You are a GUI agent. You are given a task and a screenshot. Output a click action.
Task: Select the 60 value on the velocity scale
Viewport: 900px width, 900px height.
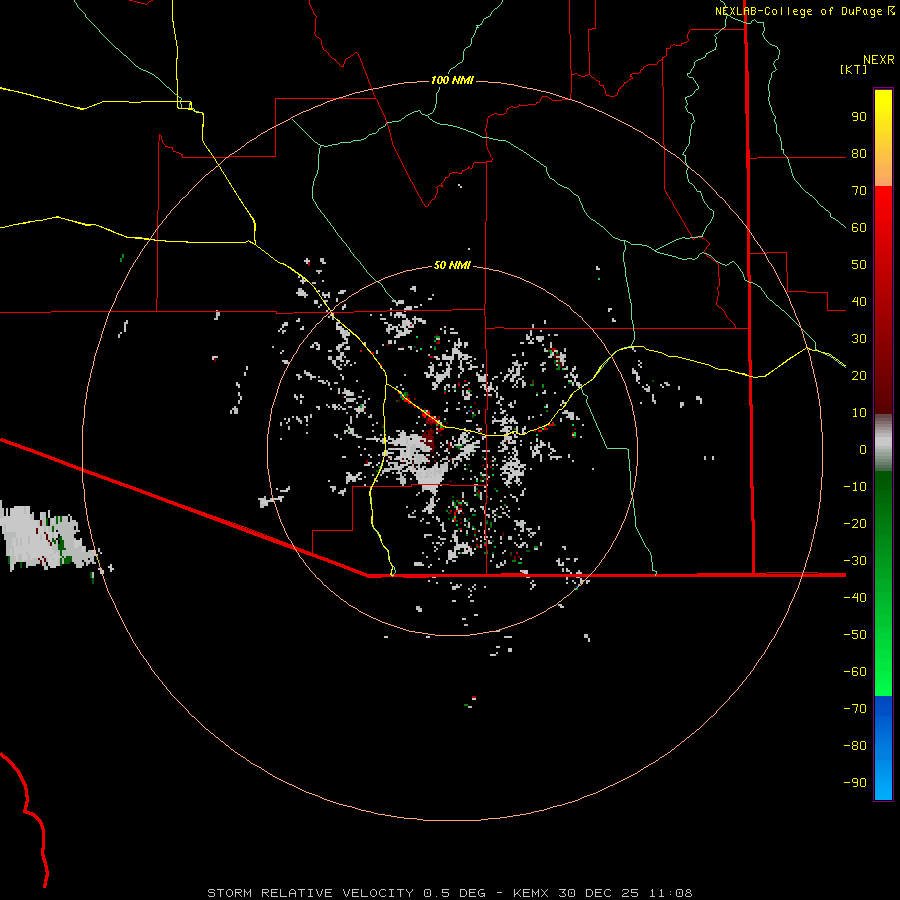859,227
